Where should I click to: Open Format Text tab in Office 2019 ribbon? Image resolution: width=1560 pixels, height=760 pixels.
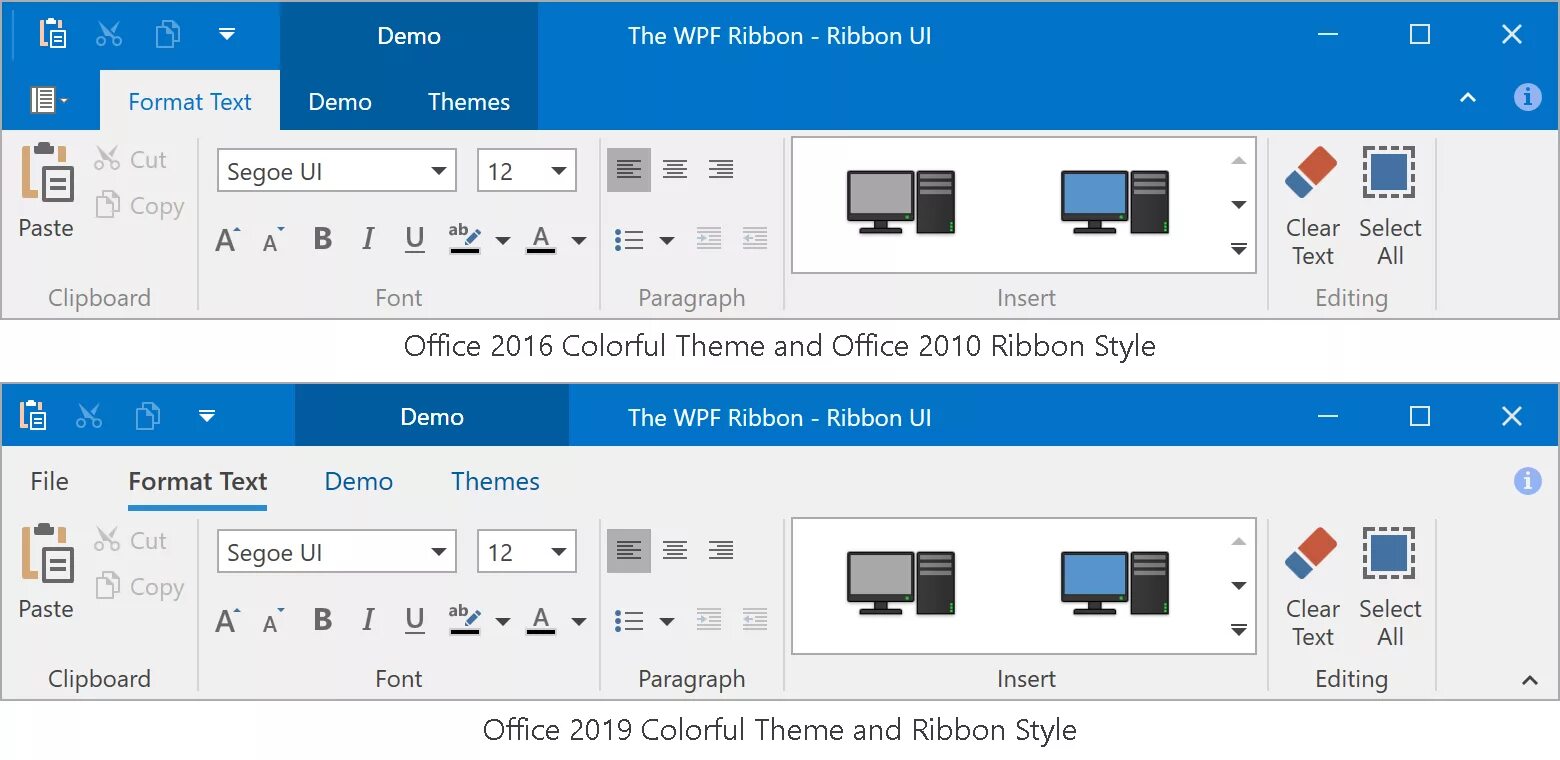(x=198, y=481)
